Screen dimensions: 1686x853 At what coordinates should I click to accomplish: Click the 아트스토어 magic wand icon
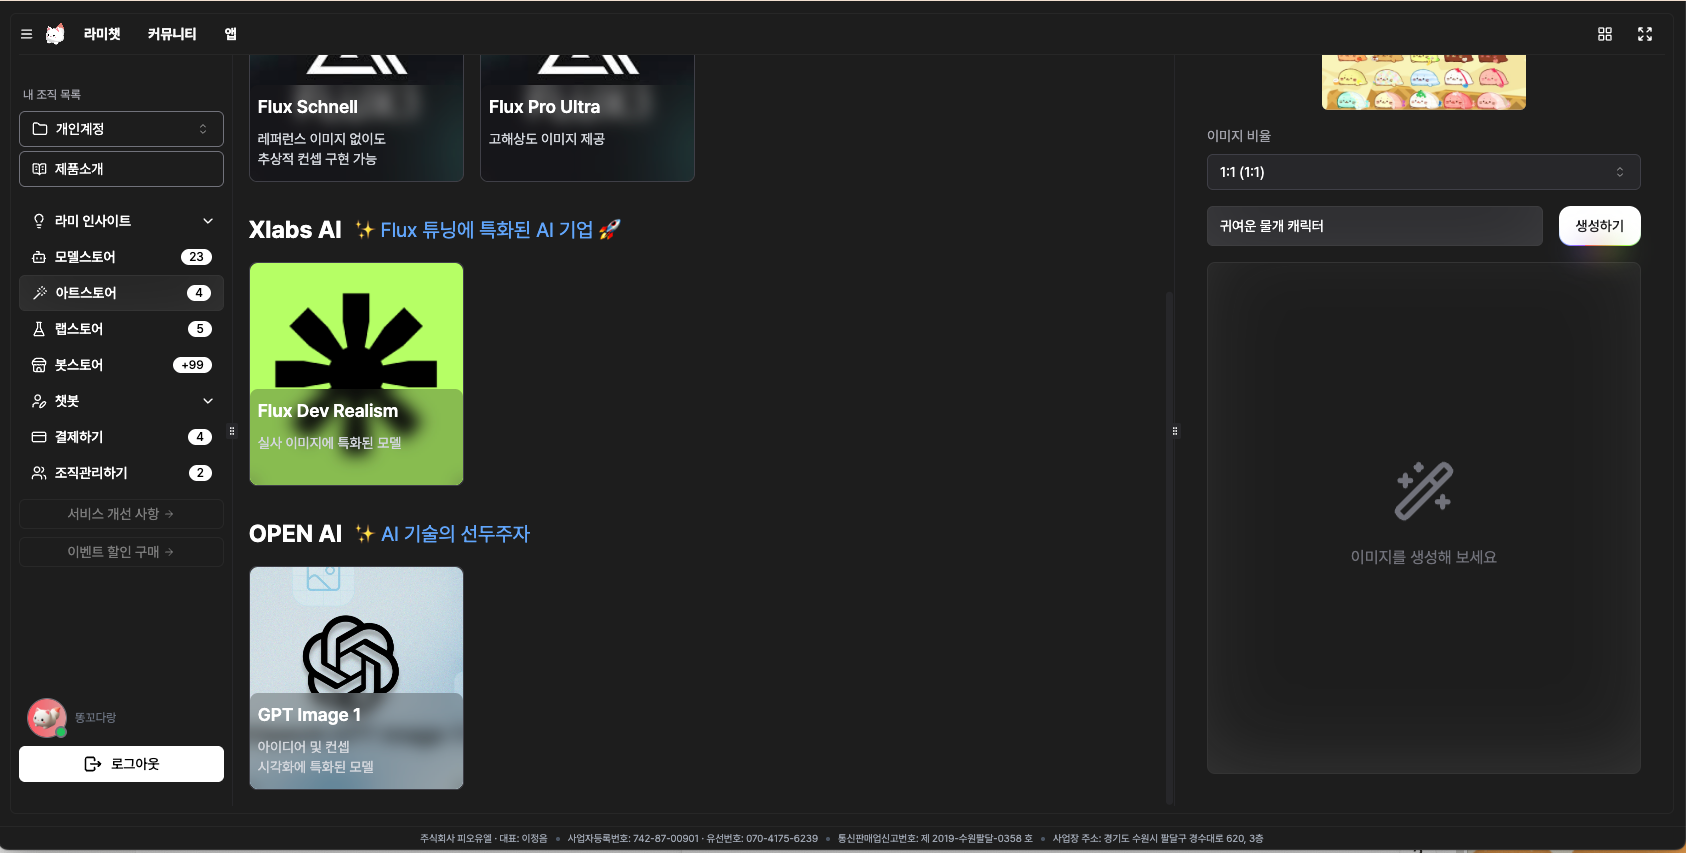(40, 293)
